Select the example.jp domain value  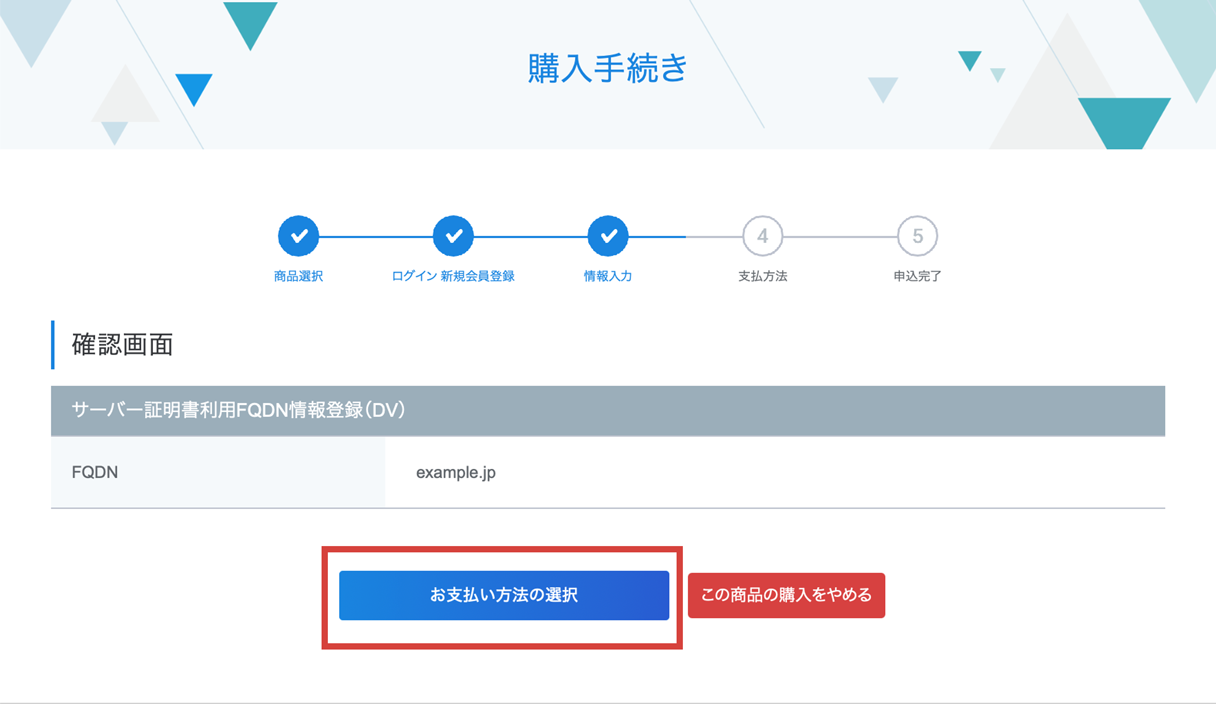(x=456, y=472)
